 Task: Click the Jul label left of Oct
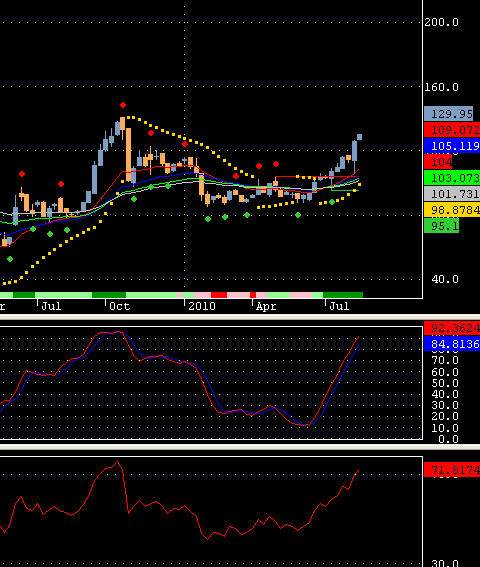[51, 306]
